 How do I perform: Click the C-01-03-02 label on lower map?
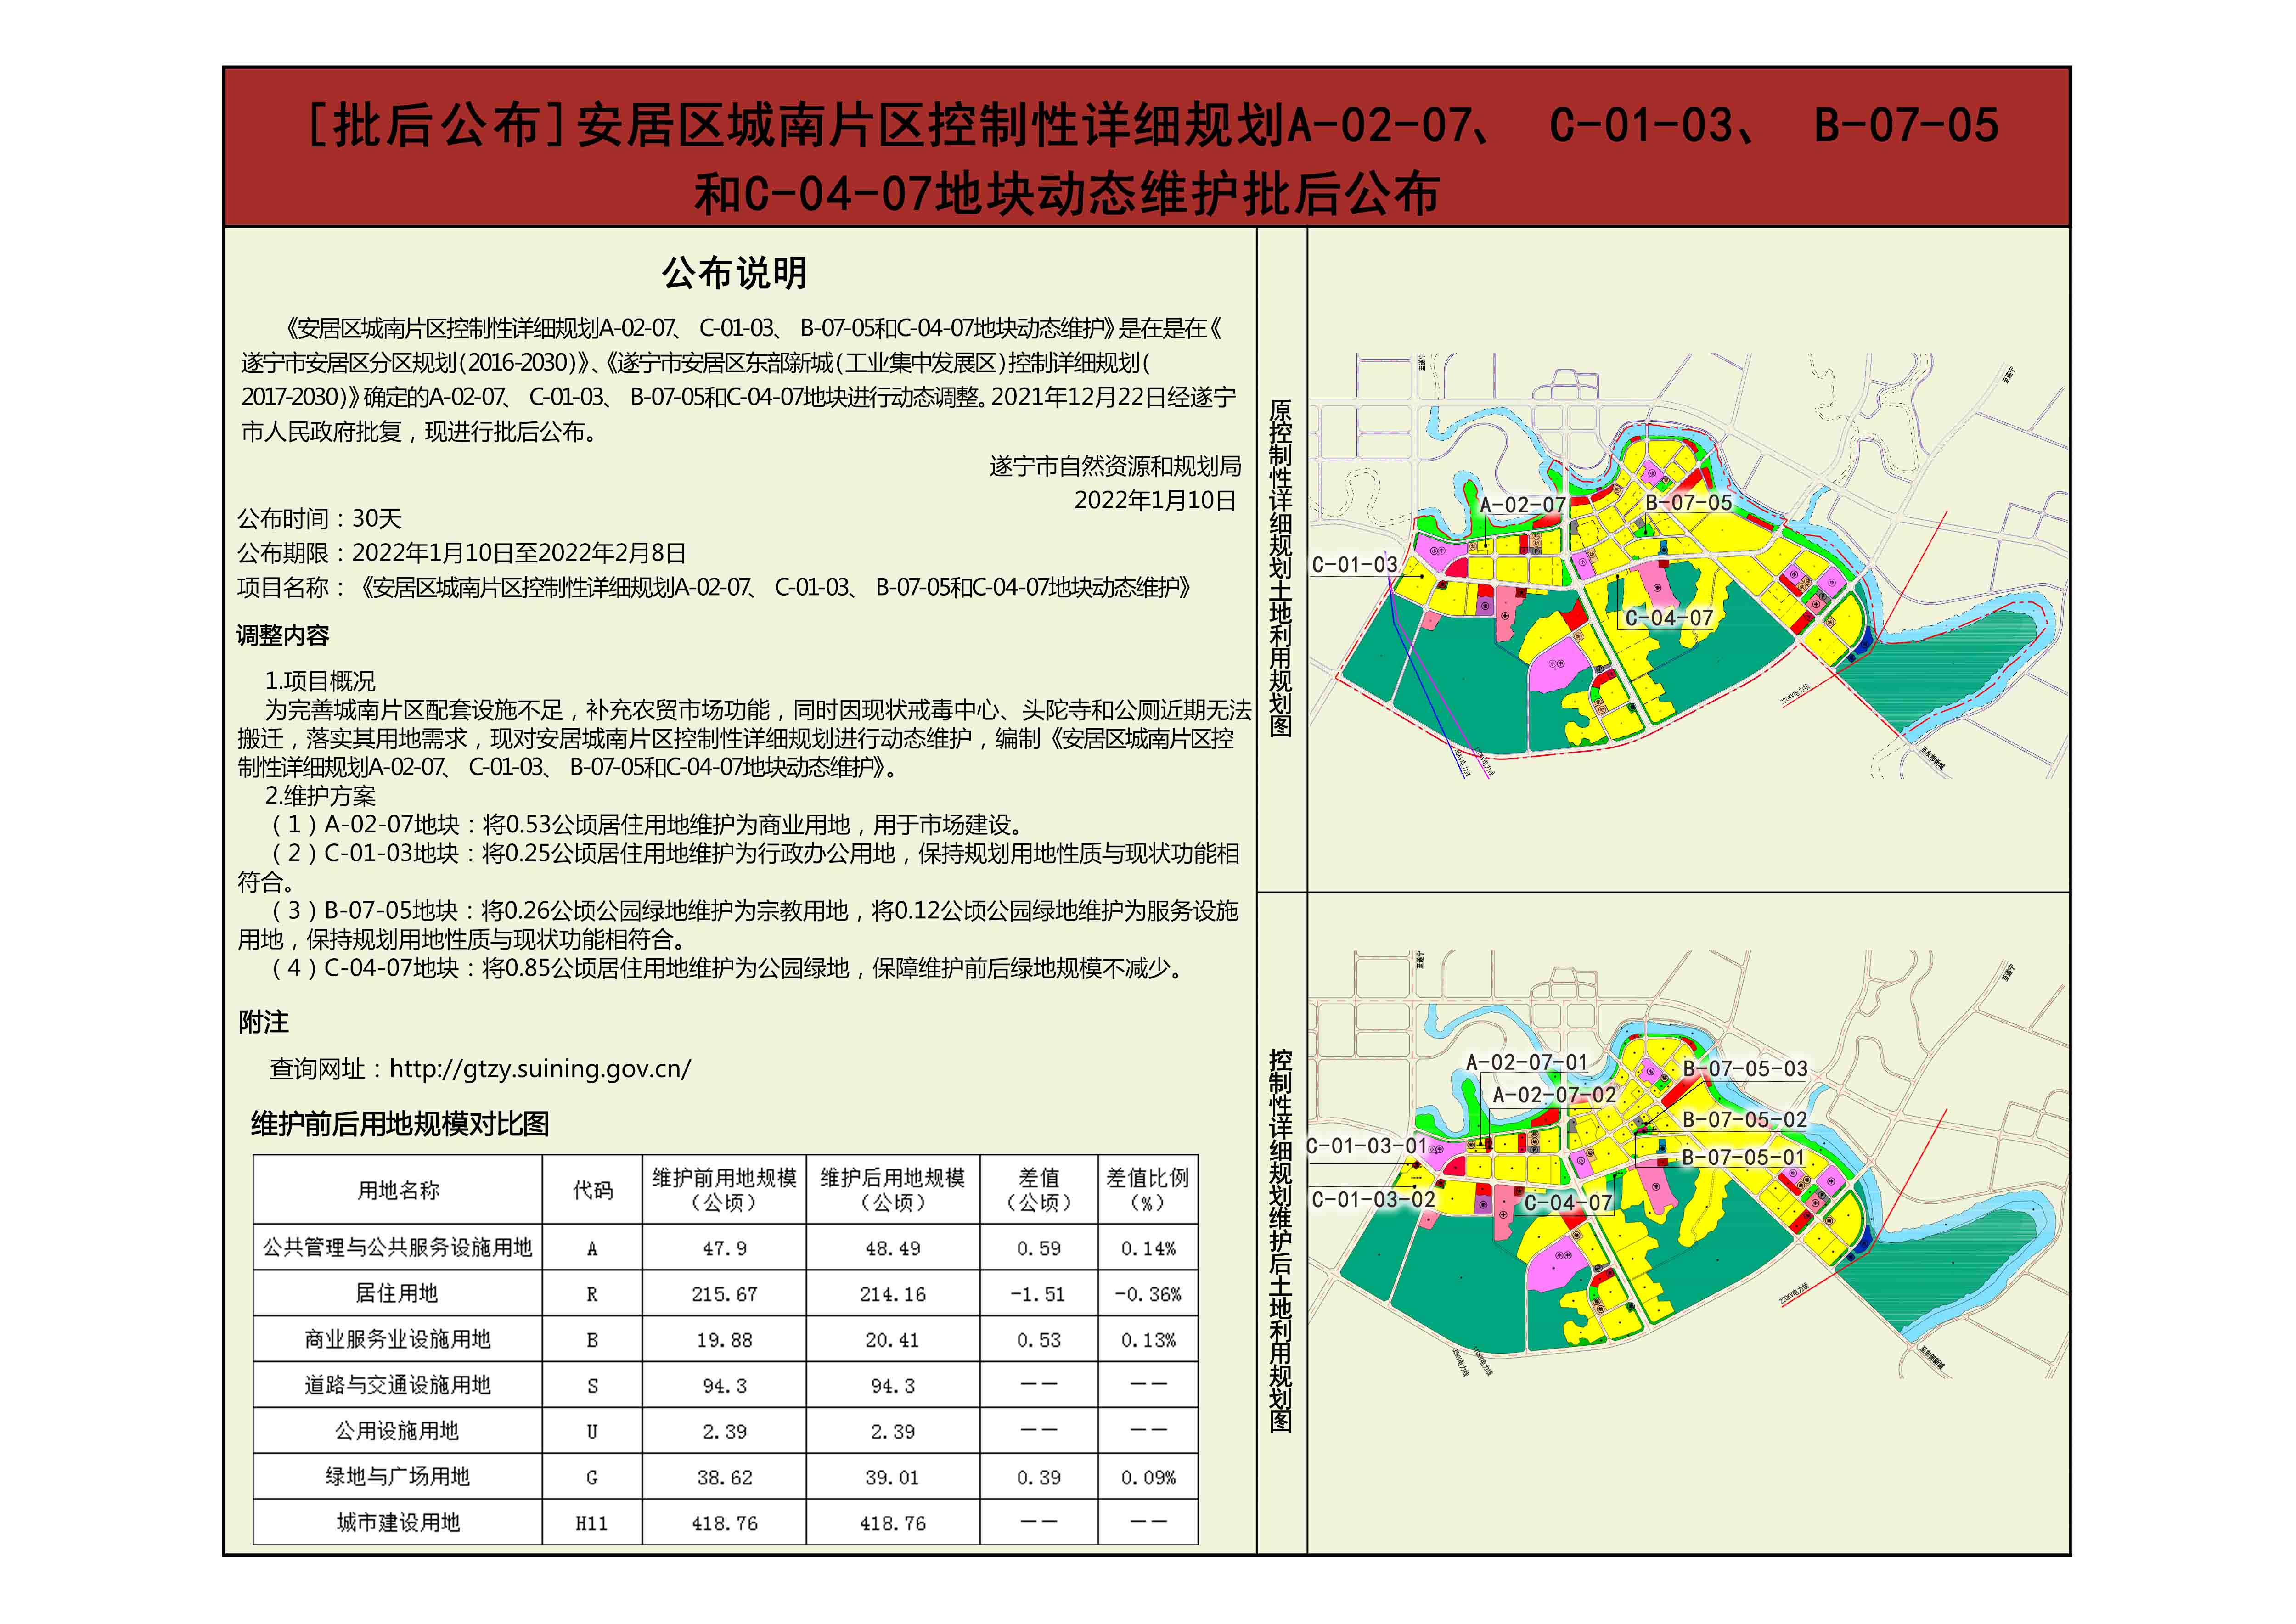pos(1373,1200)
